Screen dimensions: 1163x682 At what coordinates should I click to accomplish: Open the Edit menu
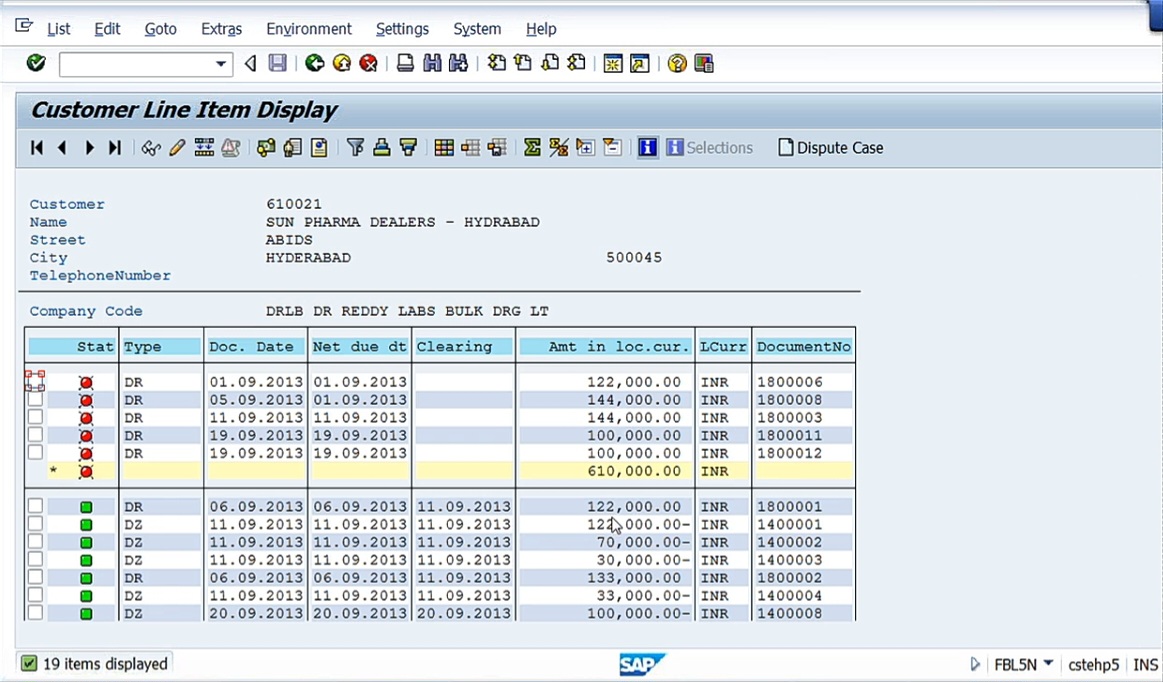[107, 29]
